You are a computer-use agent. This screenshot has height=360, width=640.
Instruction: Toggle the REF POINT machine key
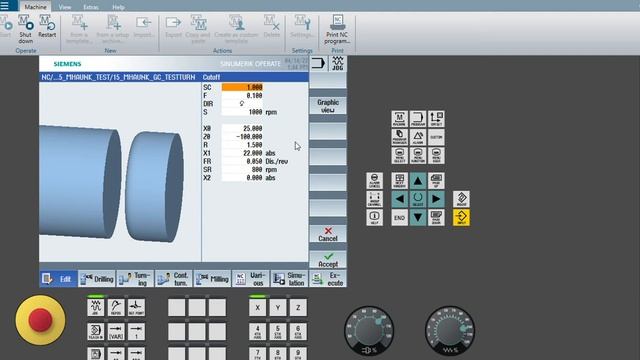[x=136, y=307]
